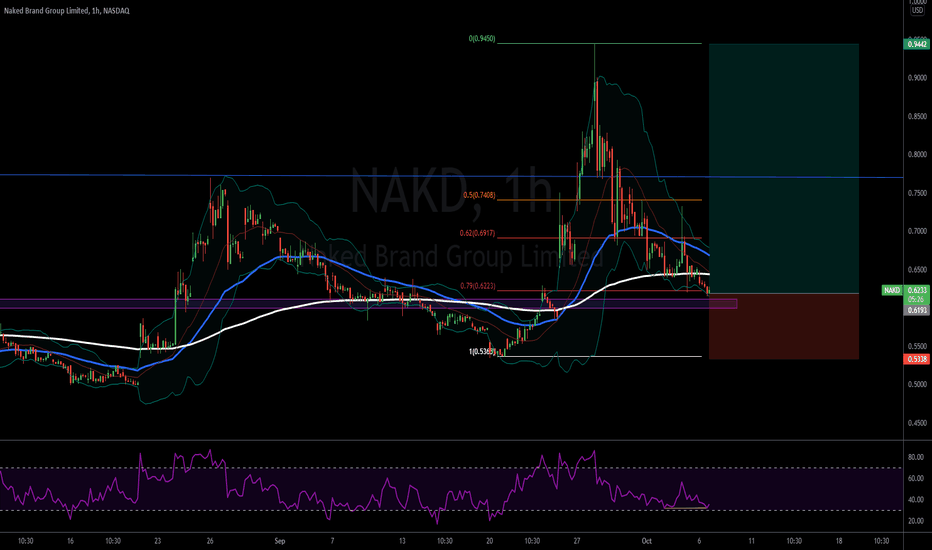Screen dimensions: 932x550
Task: Click the 20.00 RSI axis value
Action: [916, 521]
